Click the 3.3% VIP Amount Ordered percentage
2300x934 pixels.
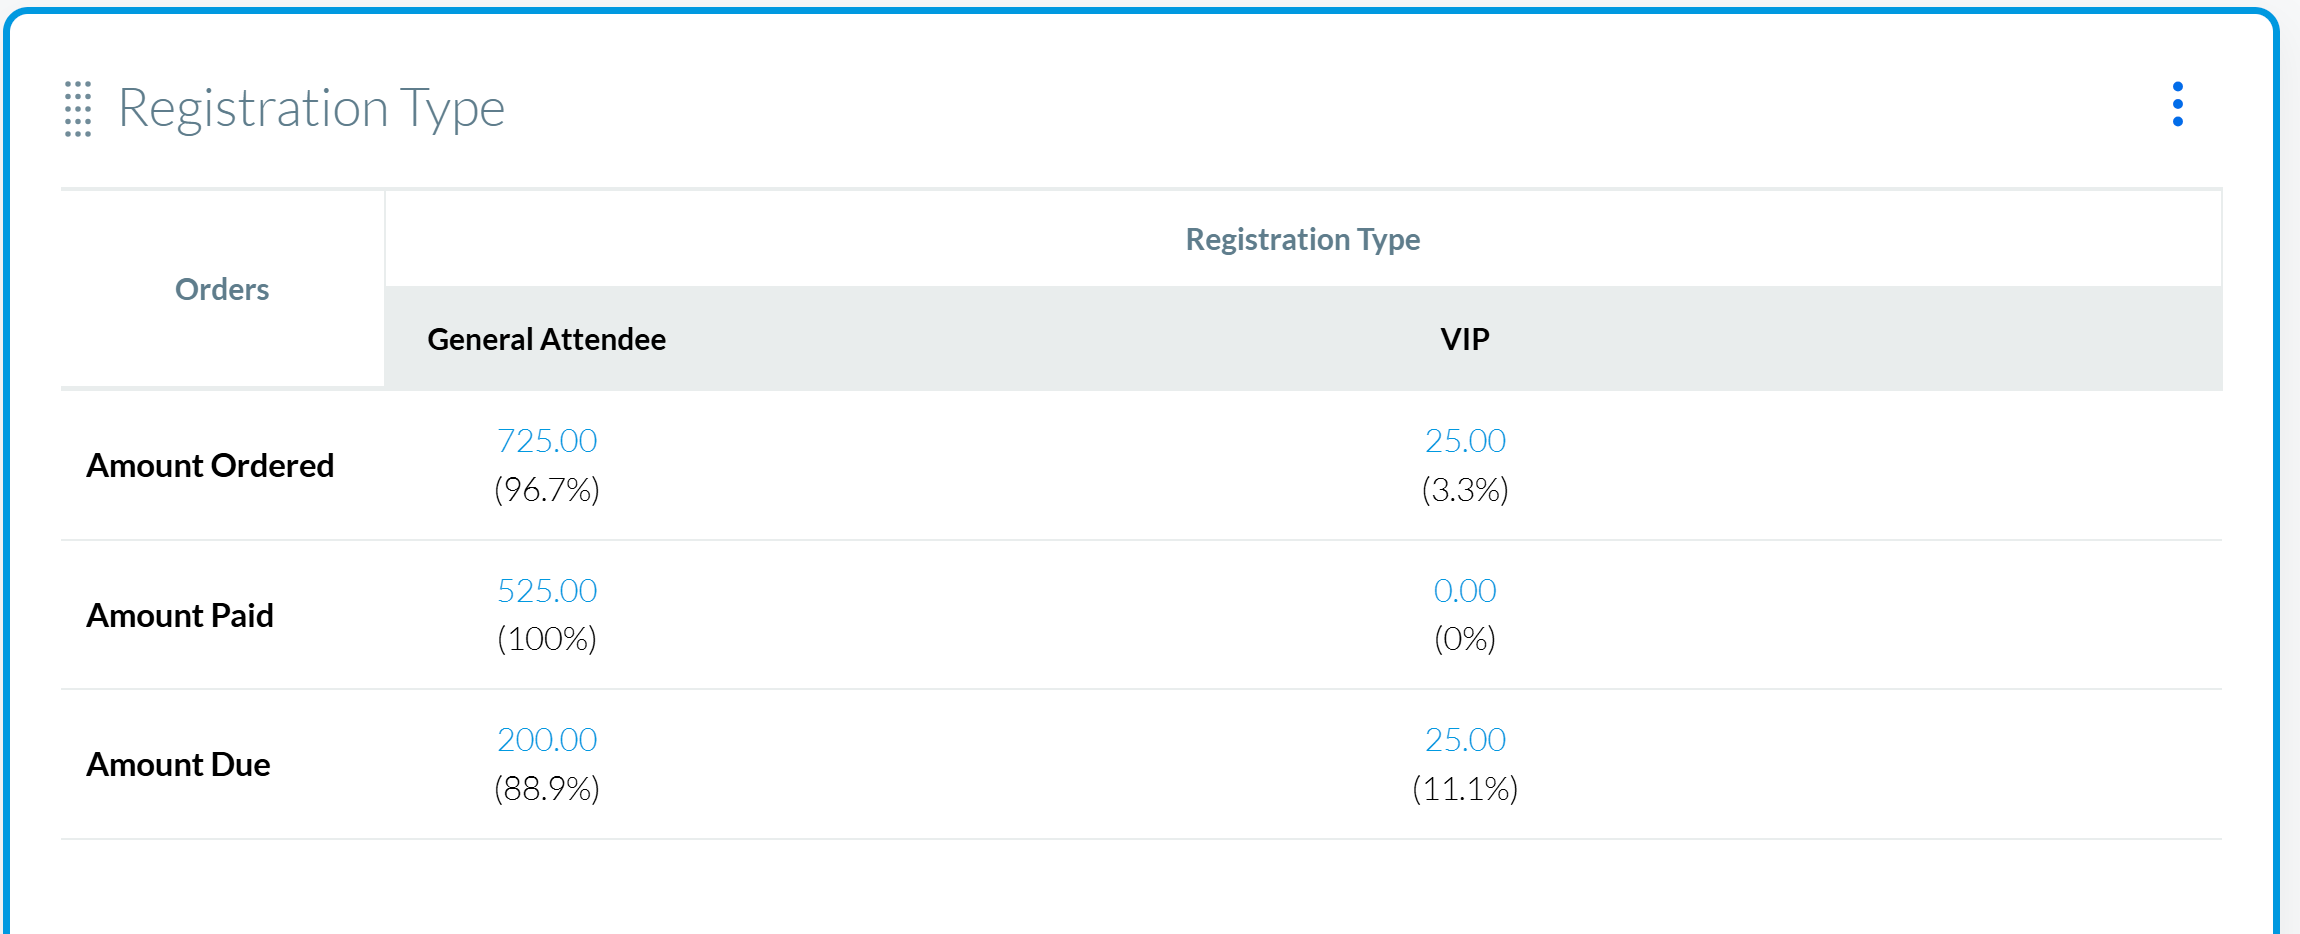(x=1465, y=490)
